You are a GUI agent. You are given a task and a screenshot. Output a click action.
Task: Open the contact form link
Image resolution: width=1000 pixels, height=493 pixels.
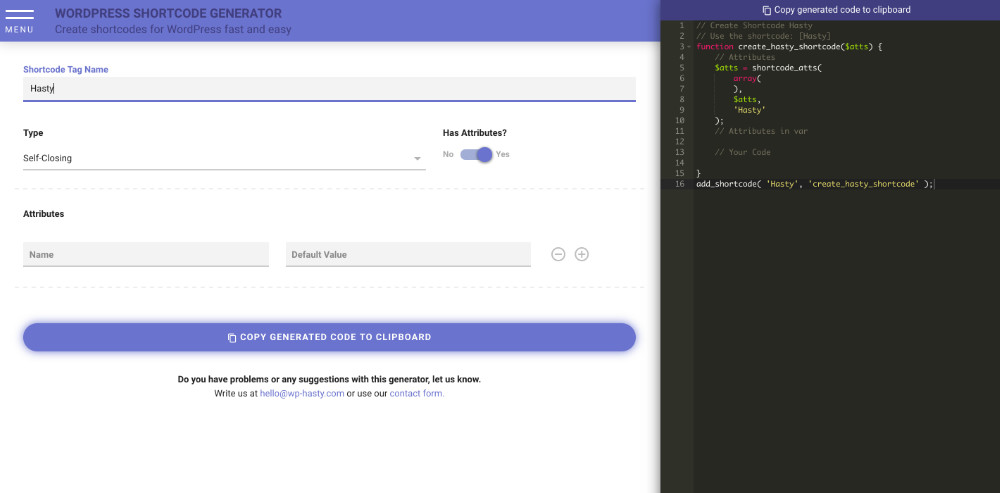point(417,394)
